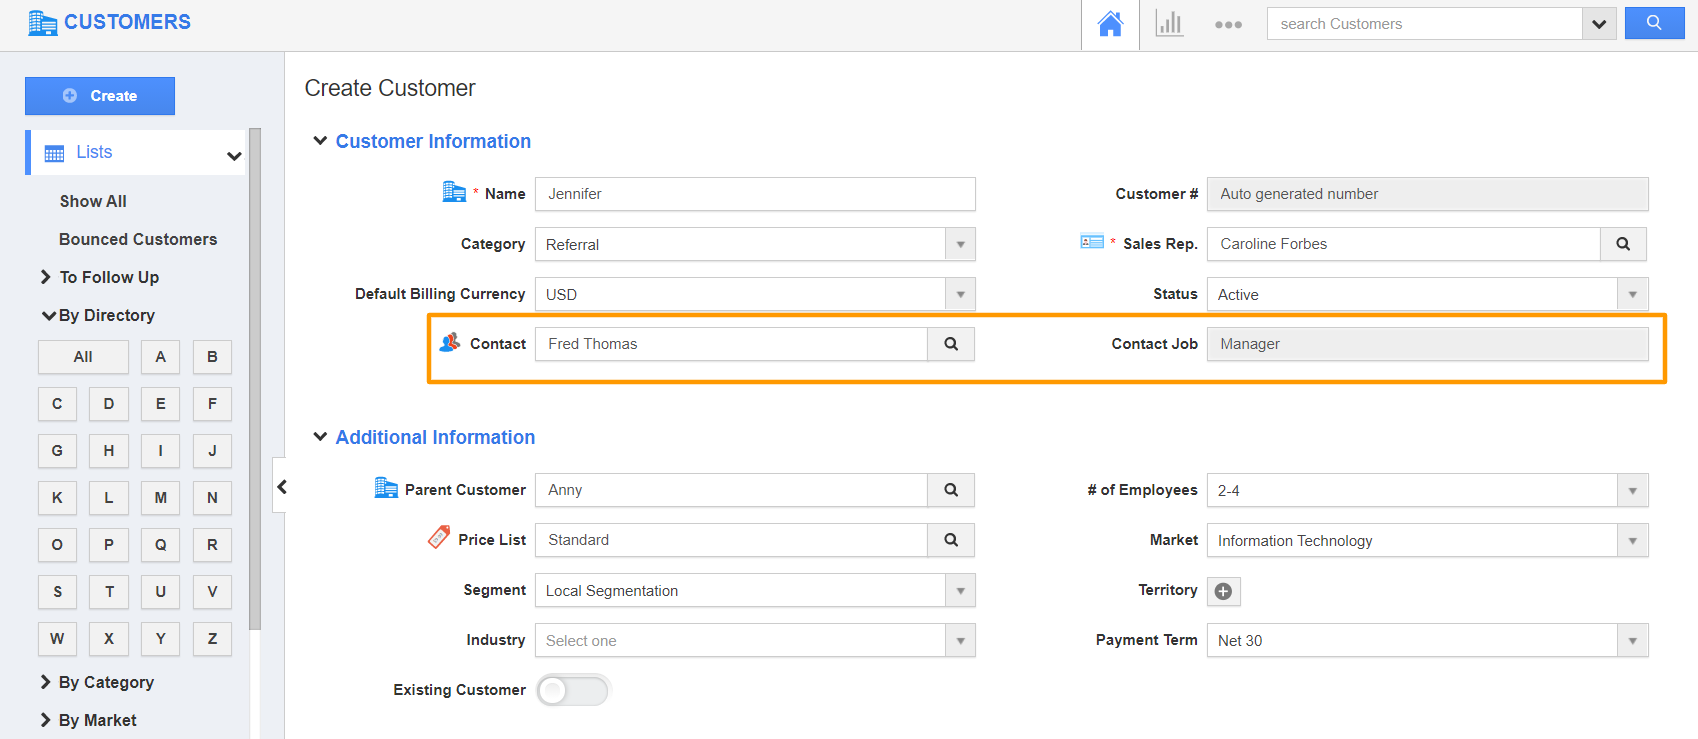Open Bounced Customers list

[138, 239]
